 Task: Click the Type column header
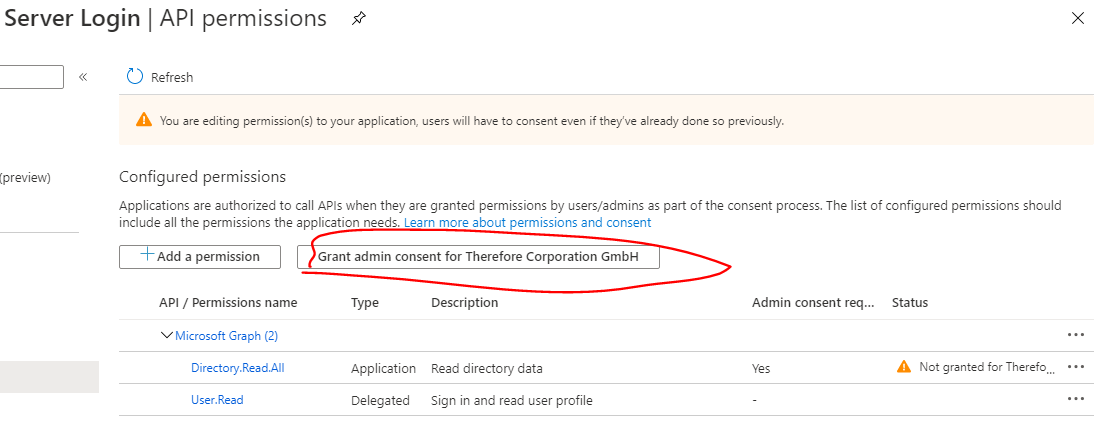[x=365, y=303]
